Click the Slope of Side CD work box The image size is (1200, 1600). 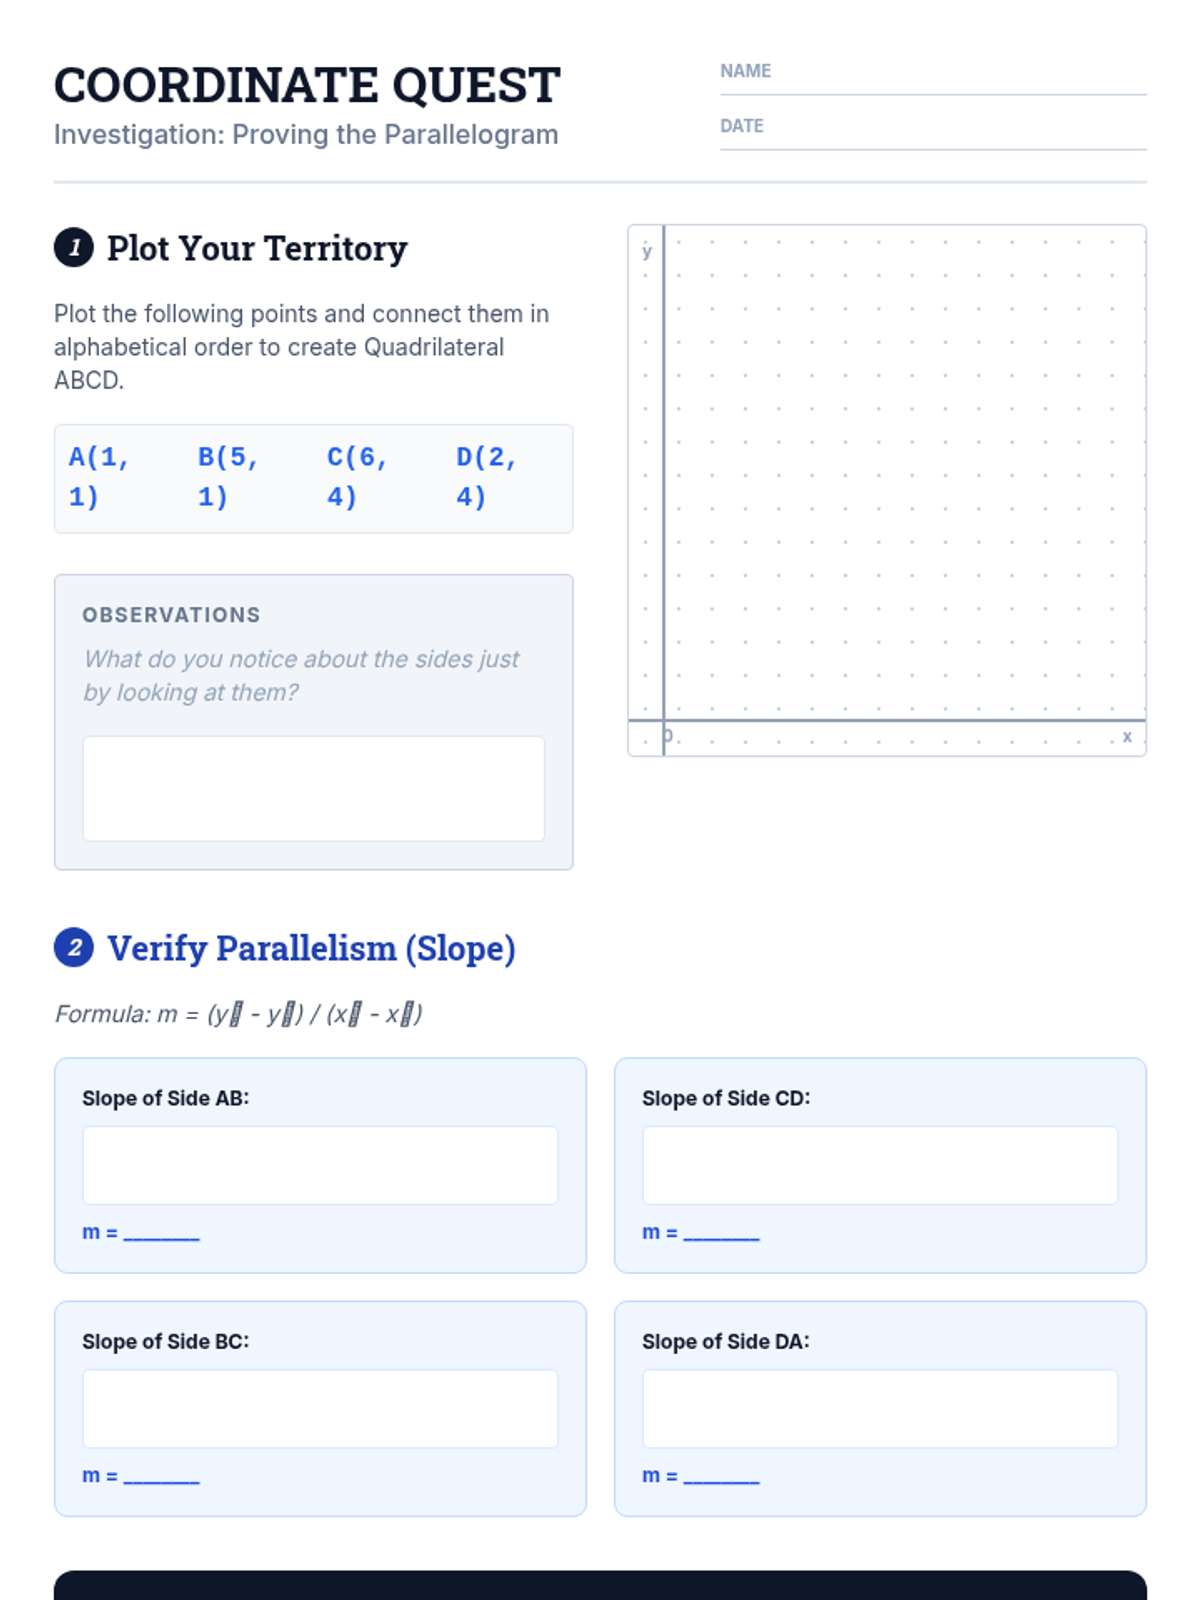tap(880, 1165)
